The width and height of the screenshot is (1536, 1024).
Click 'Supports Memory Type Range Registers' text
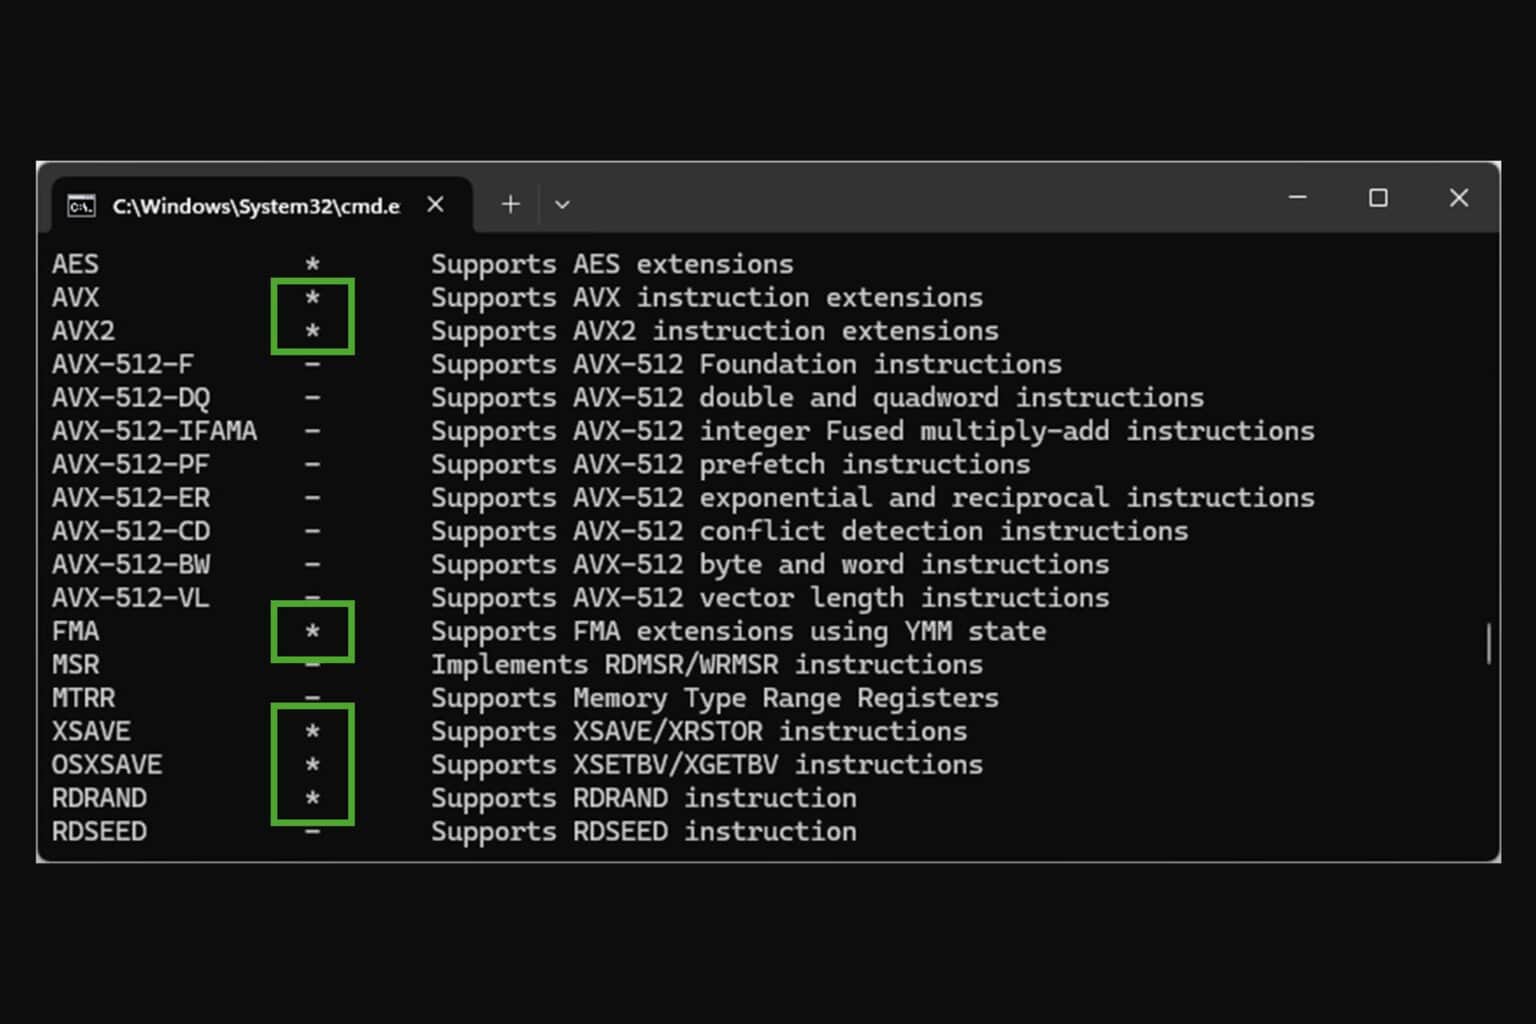[x=715, y=698]
